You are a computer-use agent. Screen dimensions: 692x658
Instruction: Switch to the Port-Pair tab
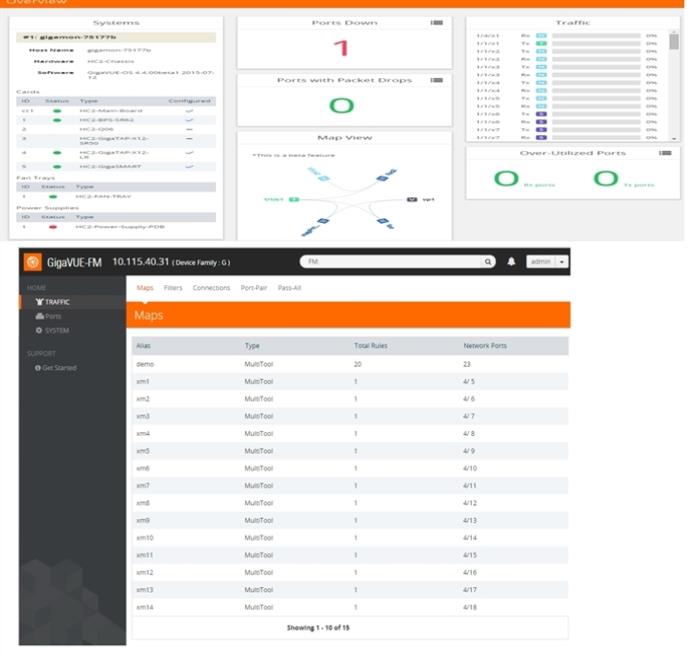click(x=254, y=288)
